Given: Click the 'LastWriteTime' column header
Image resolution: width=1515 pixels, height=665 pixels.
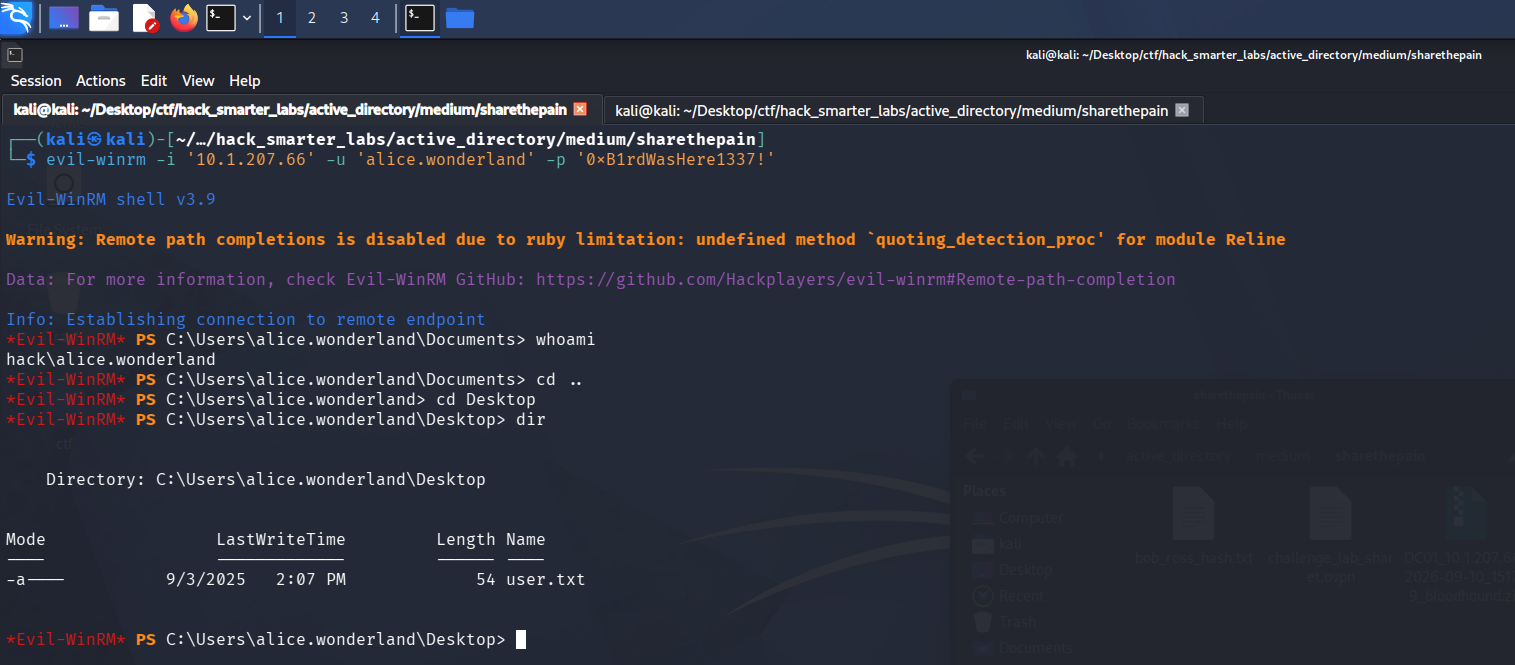Looking at the screenshot, I should (280, 539).
